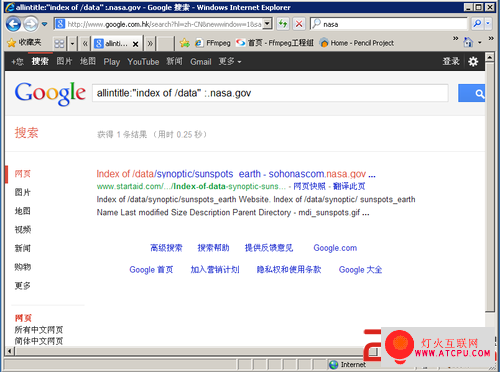Open Play in the Google top bar
Viewport: 500px width, 372px height.
coord(112,62)
